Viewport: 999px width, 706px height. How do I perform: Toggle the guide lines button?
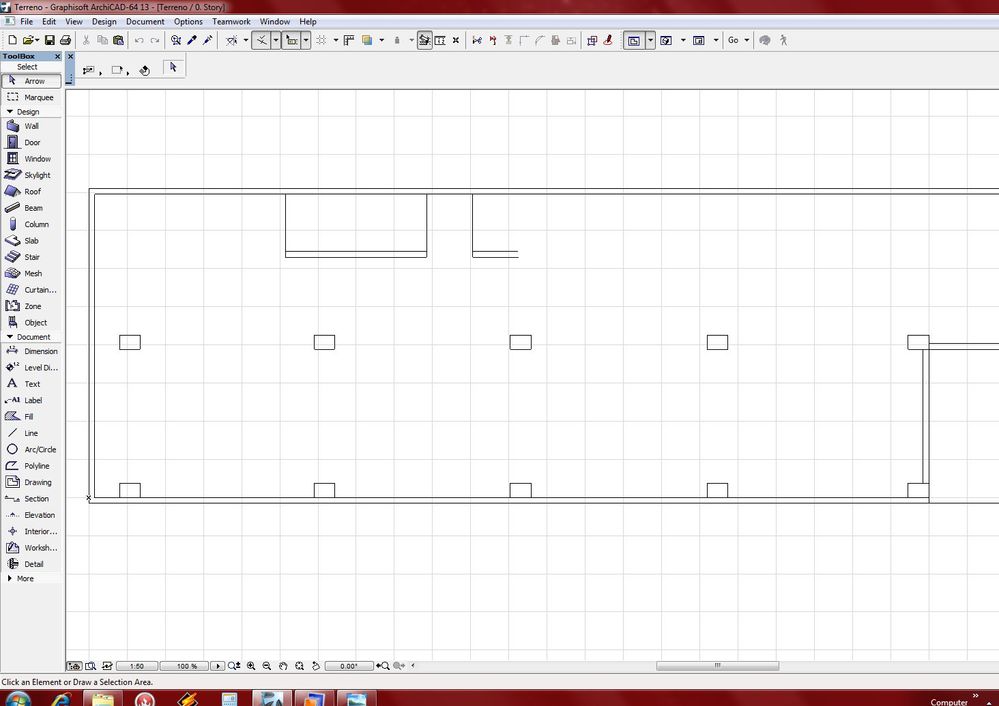click(x=261, y=40)
